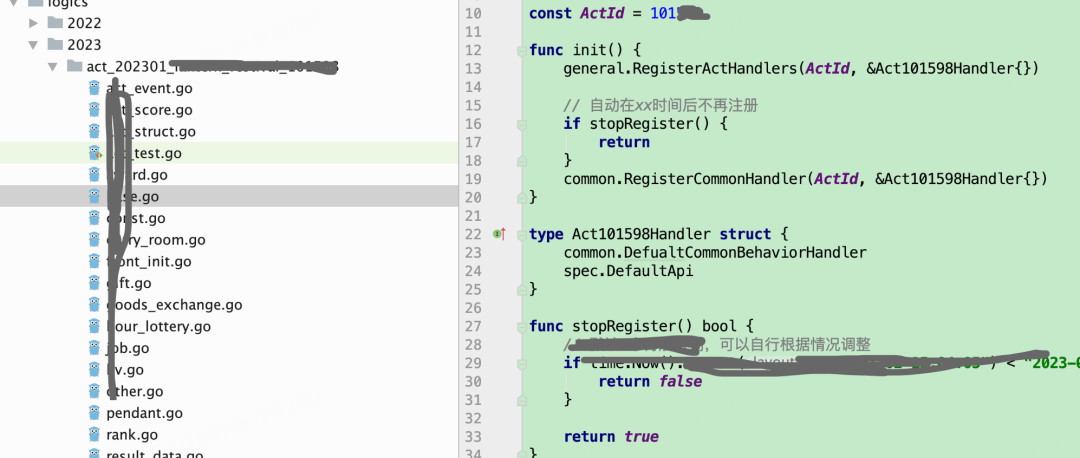Click 'func init()' on line 12
This screenshot has width=1080, height=458.
(576, 50)
